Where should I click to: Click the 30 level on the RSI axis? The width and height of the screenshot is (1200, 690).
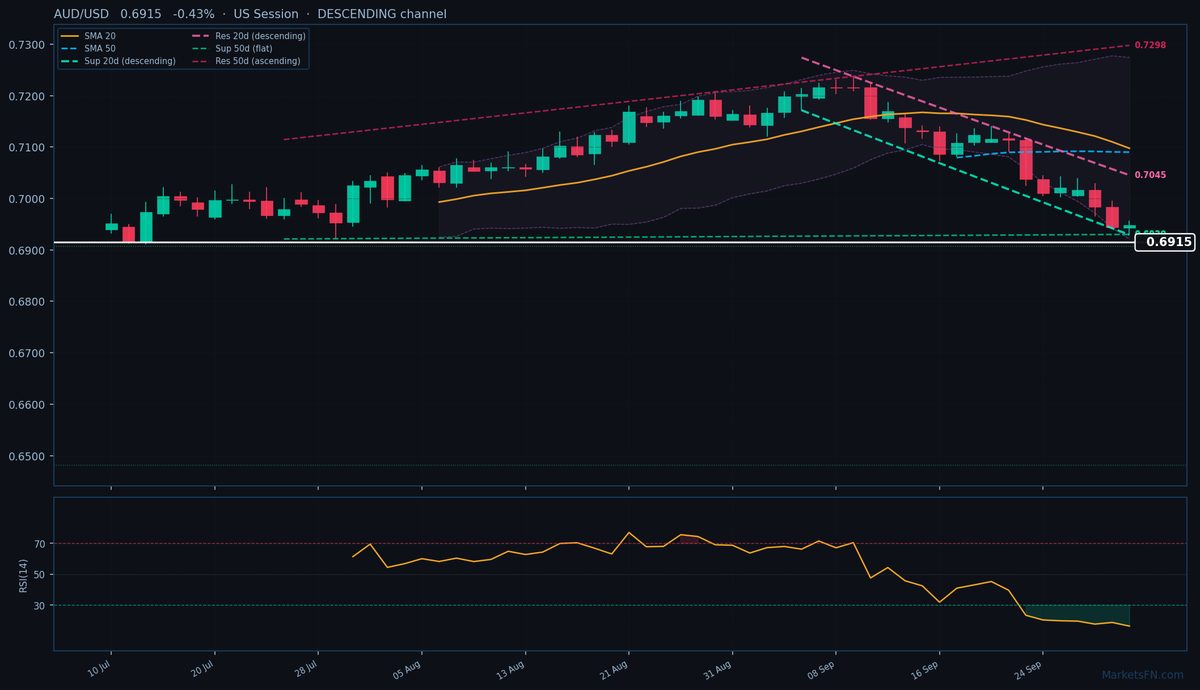[x=40, y=606]
